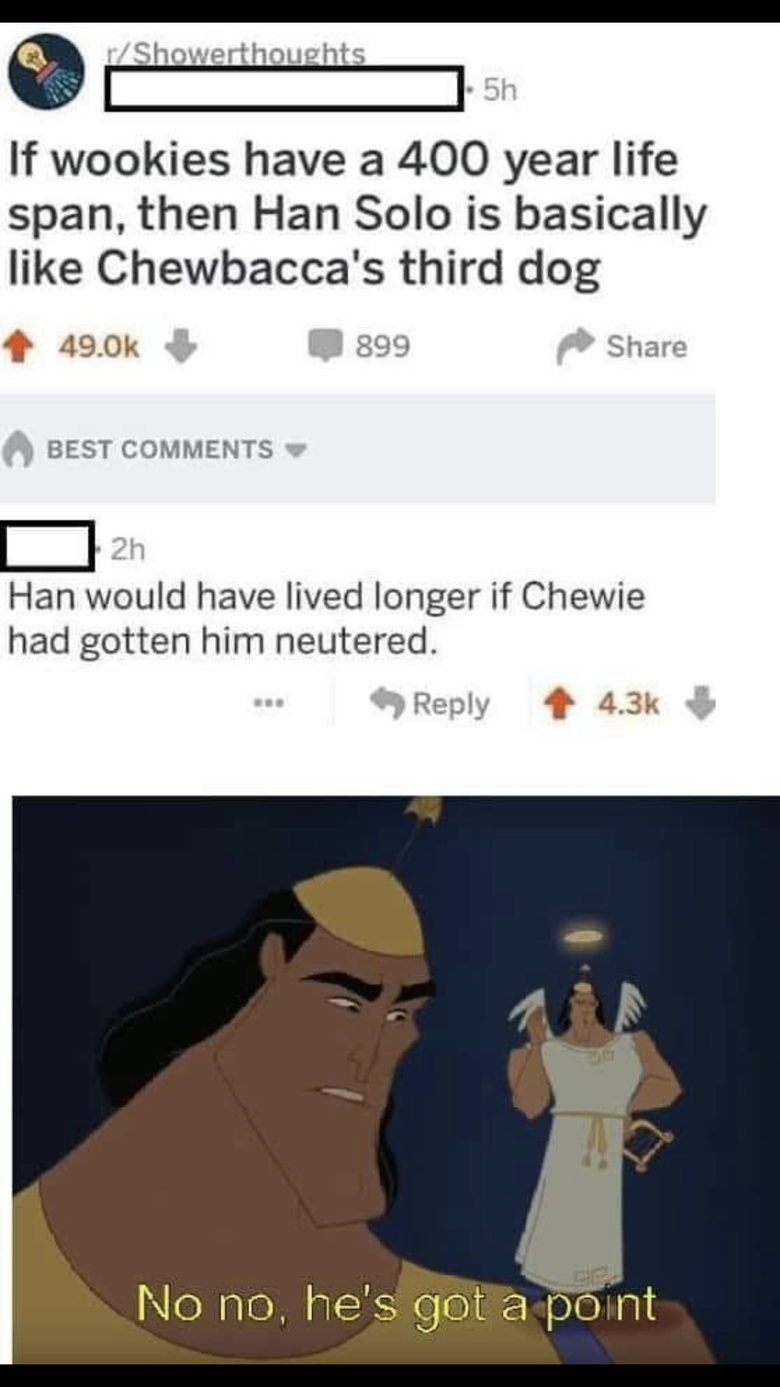Open the 899 comments icon
This screenshot has height=1387, width=780.
[x=324, y=347]
